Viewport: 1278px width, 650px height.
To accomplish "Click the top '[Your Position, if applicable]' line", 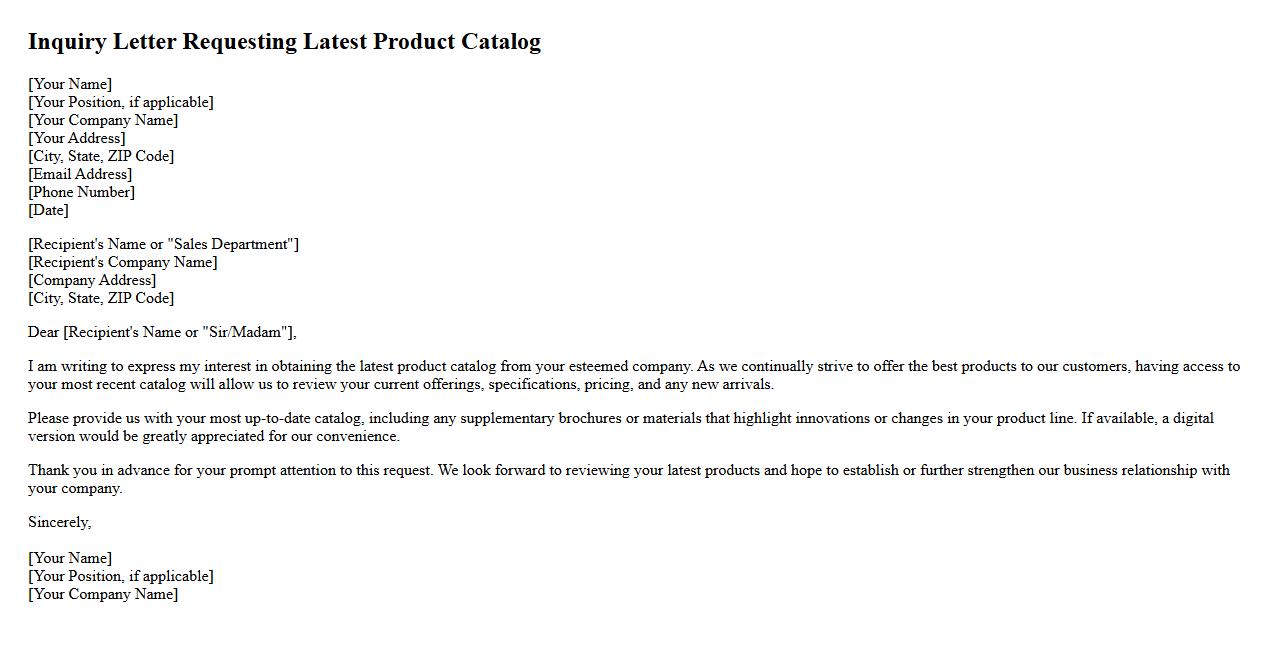I will [121, 102].
